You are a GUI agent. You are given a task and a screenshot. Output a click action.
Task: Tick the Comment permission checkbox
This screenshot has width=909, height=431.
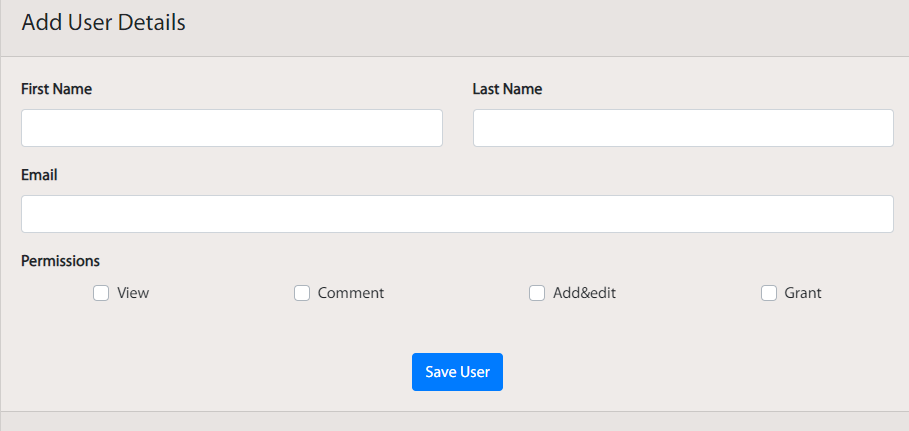click(x=302, y=294)
